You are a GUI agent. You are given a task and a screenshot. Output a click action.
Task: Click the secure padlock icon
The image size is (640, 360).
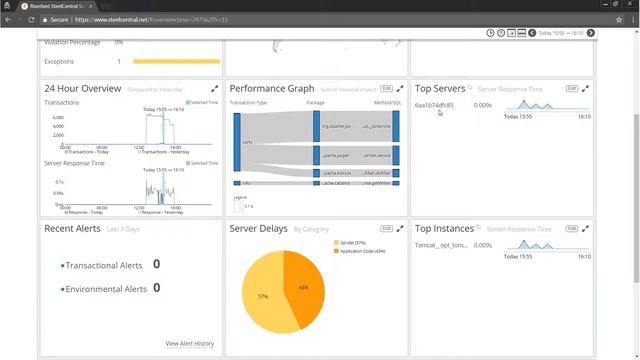[45, 20]
